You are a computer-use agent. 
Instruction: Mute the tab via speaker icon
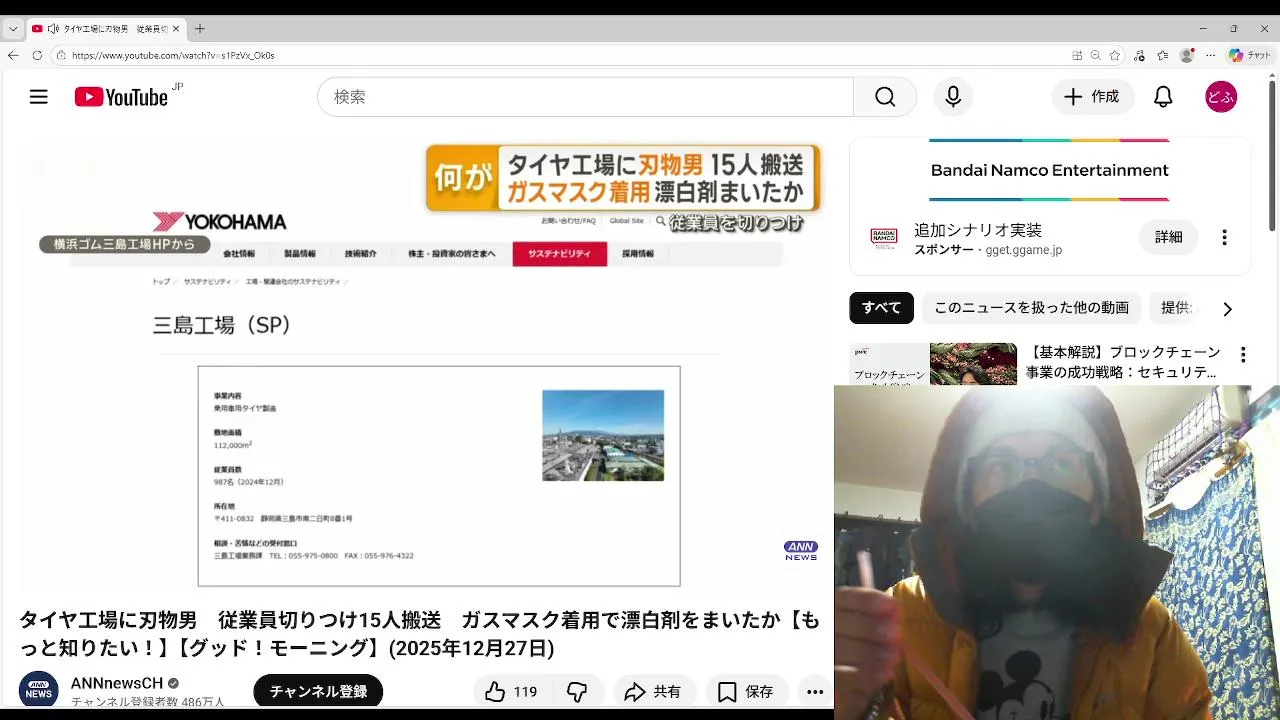tap(52, 29)
